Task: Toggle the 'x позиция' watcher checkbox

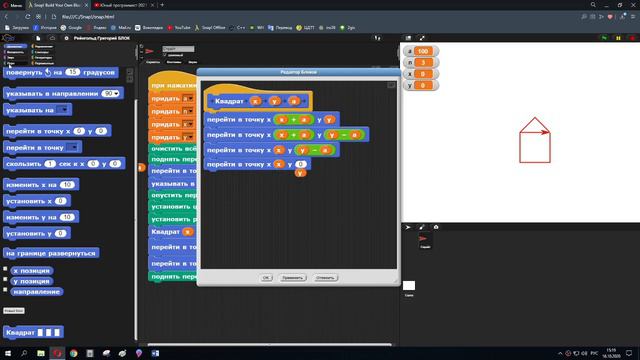Action: point(5,269)
